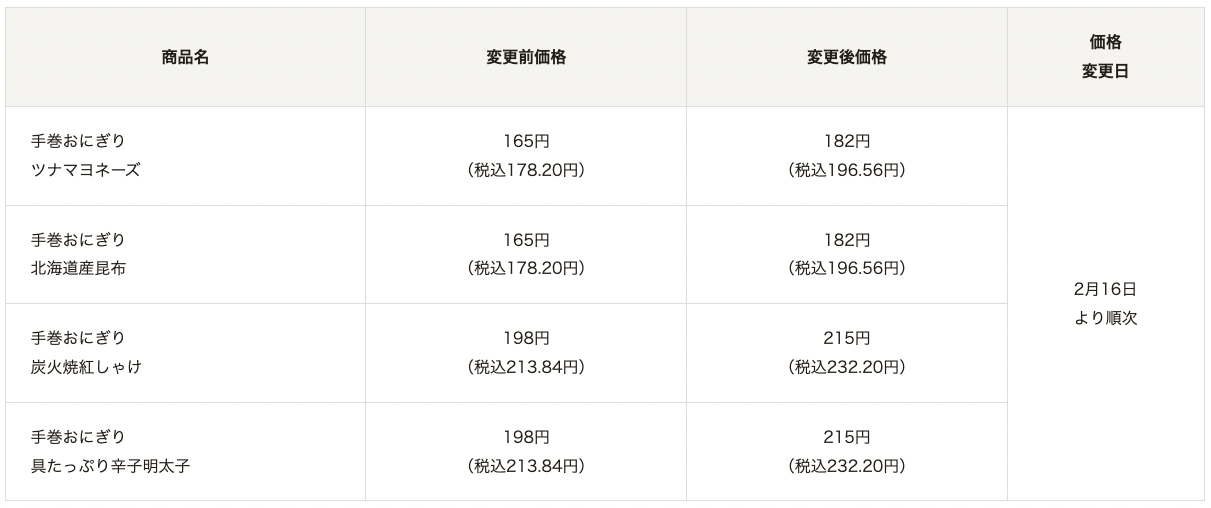Select the 炭火焼紅しゃけ product name
The height and width of the screenshot is (508, 1211).
click(86, 367)
